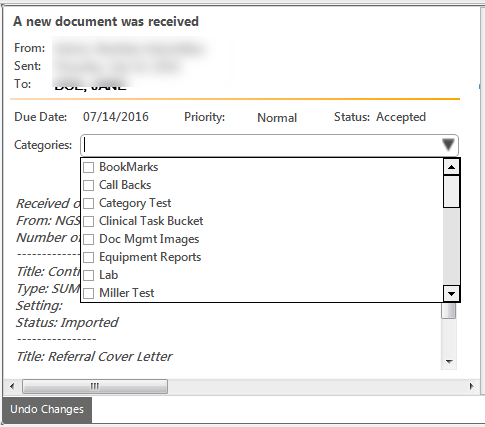
Task: Click the Referral Cover Letter title line
Action: pyautogui.click(x=94, y=357)
